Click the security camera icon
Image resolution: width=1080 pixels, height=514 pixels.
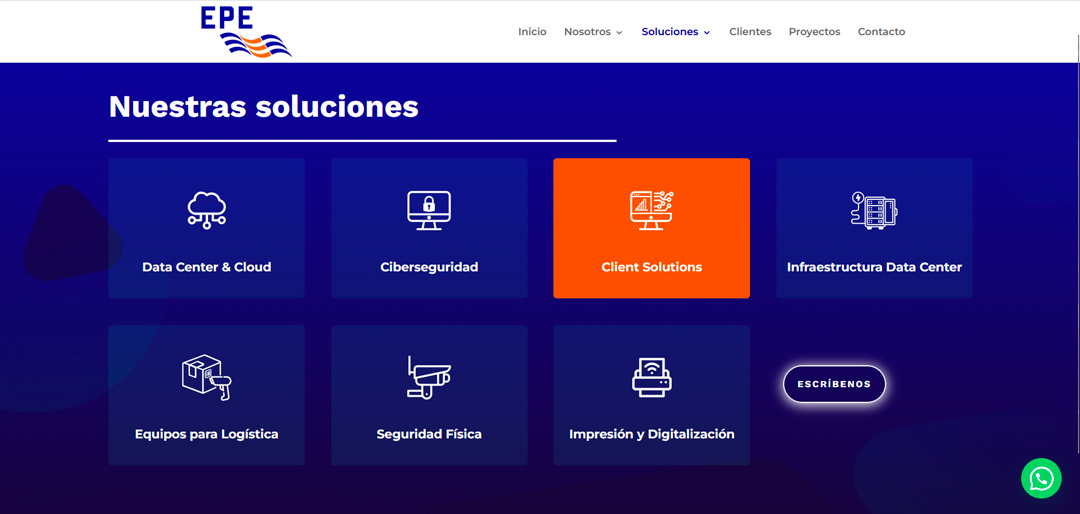pos(429,377)
